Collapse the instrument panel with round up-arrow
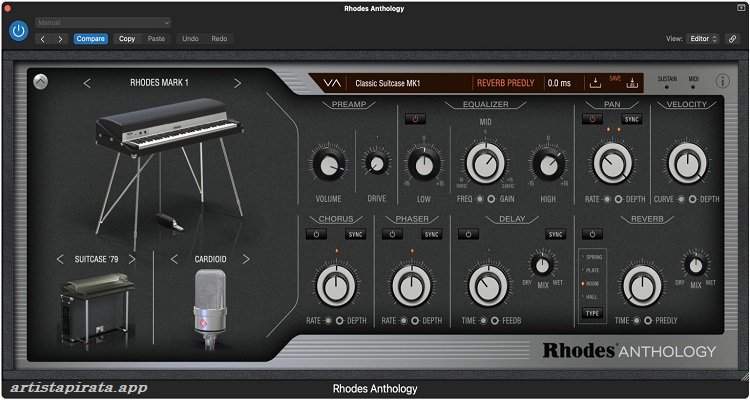This screenshot has height=400, width=750. pyautogui.click(x=41, y=82)
